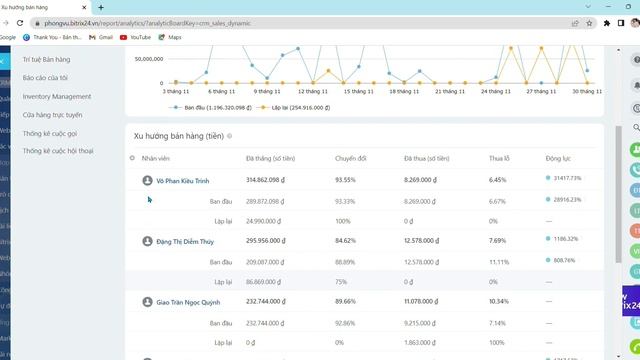The image size is (640, 360).
Task: Click the 12 tháng 11 chart axis label
Action: (313, 92)
